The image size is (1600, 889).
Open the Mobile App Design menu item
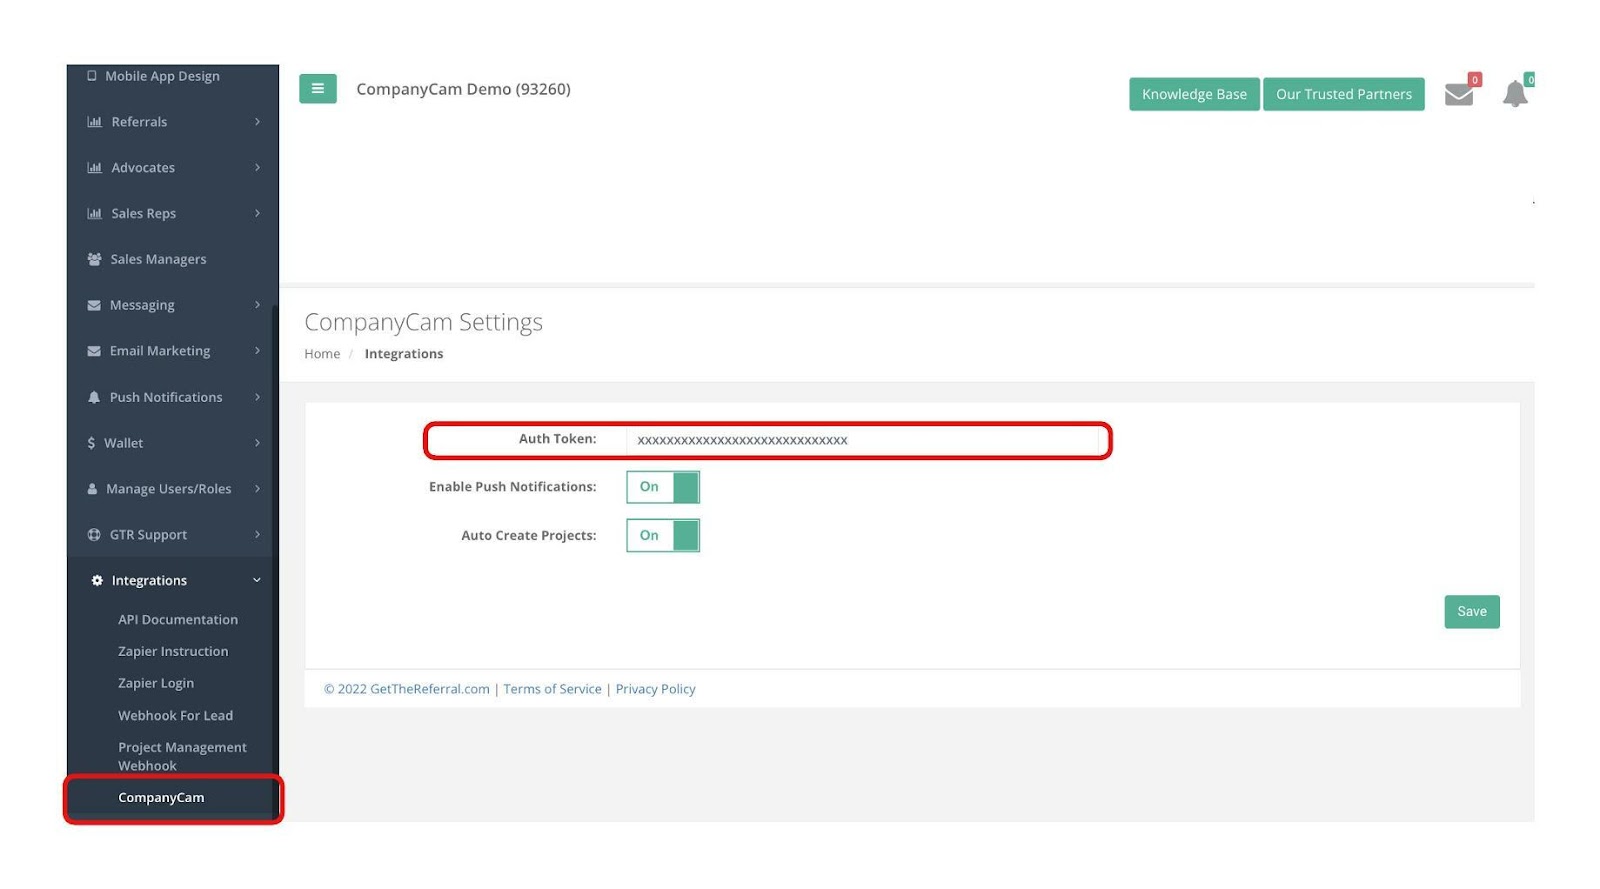coord(162,76)
